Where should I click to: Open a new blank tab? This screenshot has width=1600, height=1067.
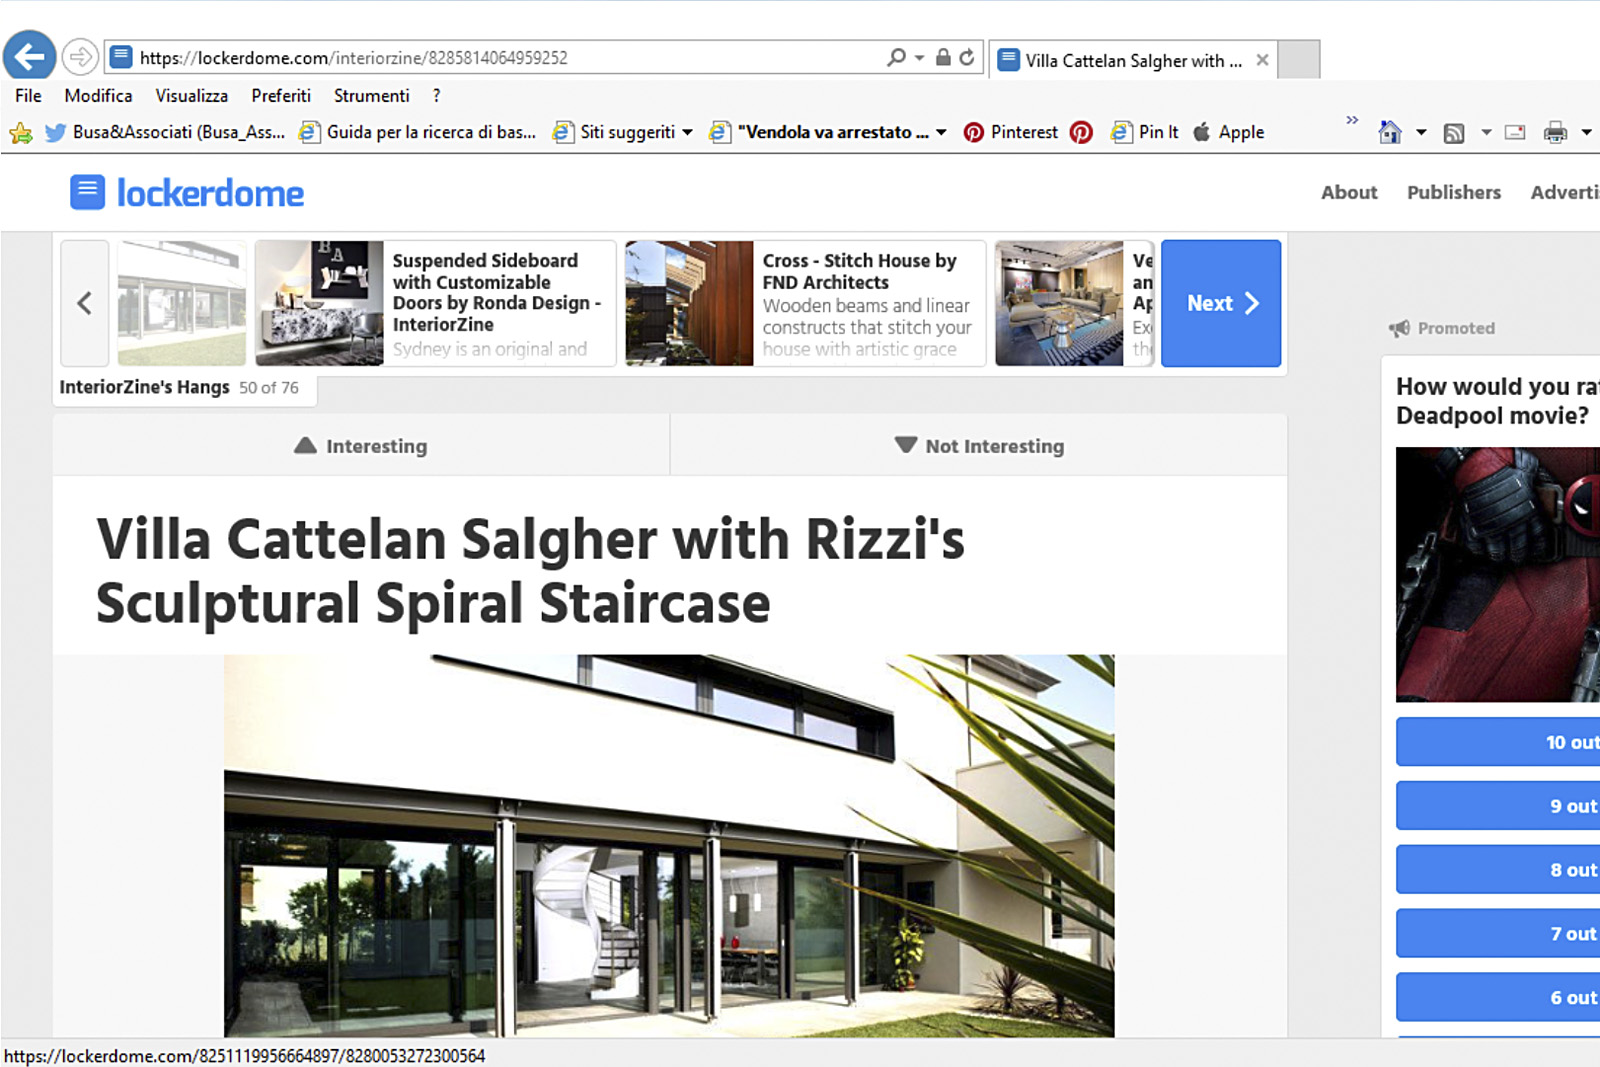pyautogui.click(x=1299, y=60)
